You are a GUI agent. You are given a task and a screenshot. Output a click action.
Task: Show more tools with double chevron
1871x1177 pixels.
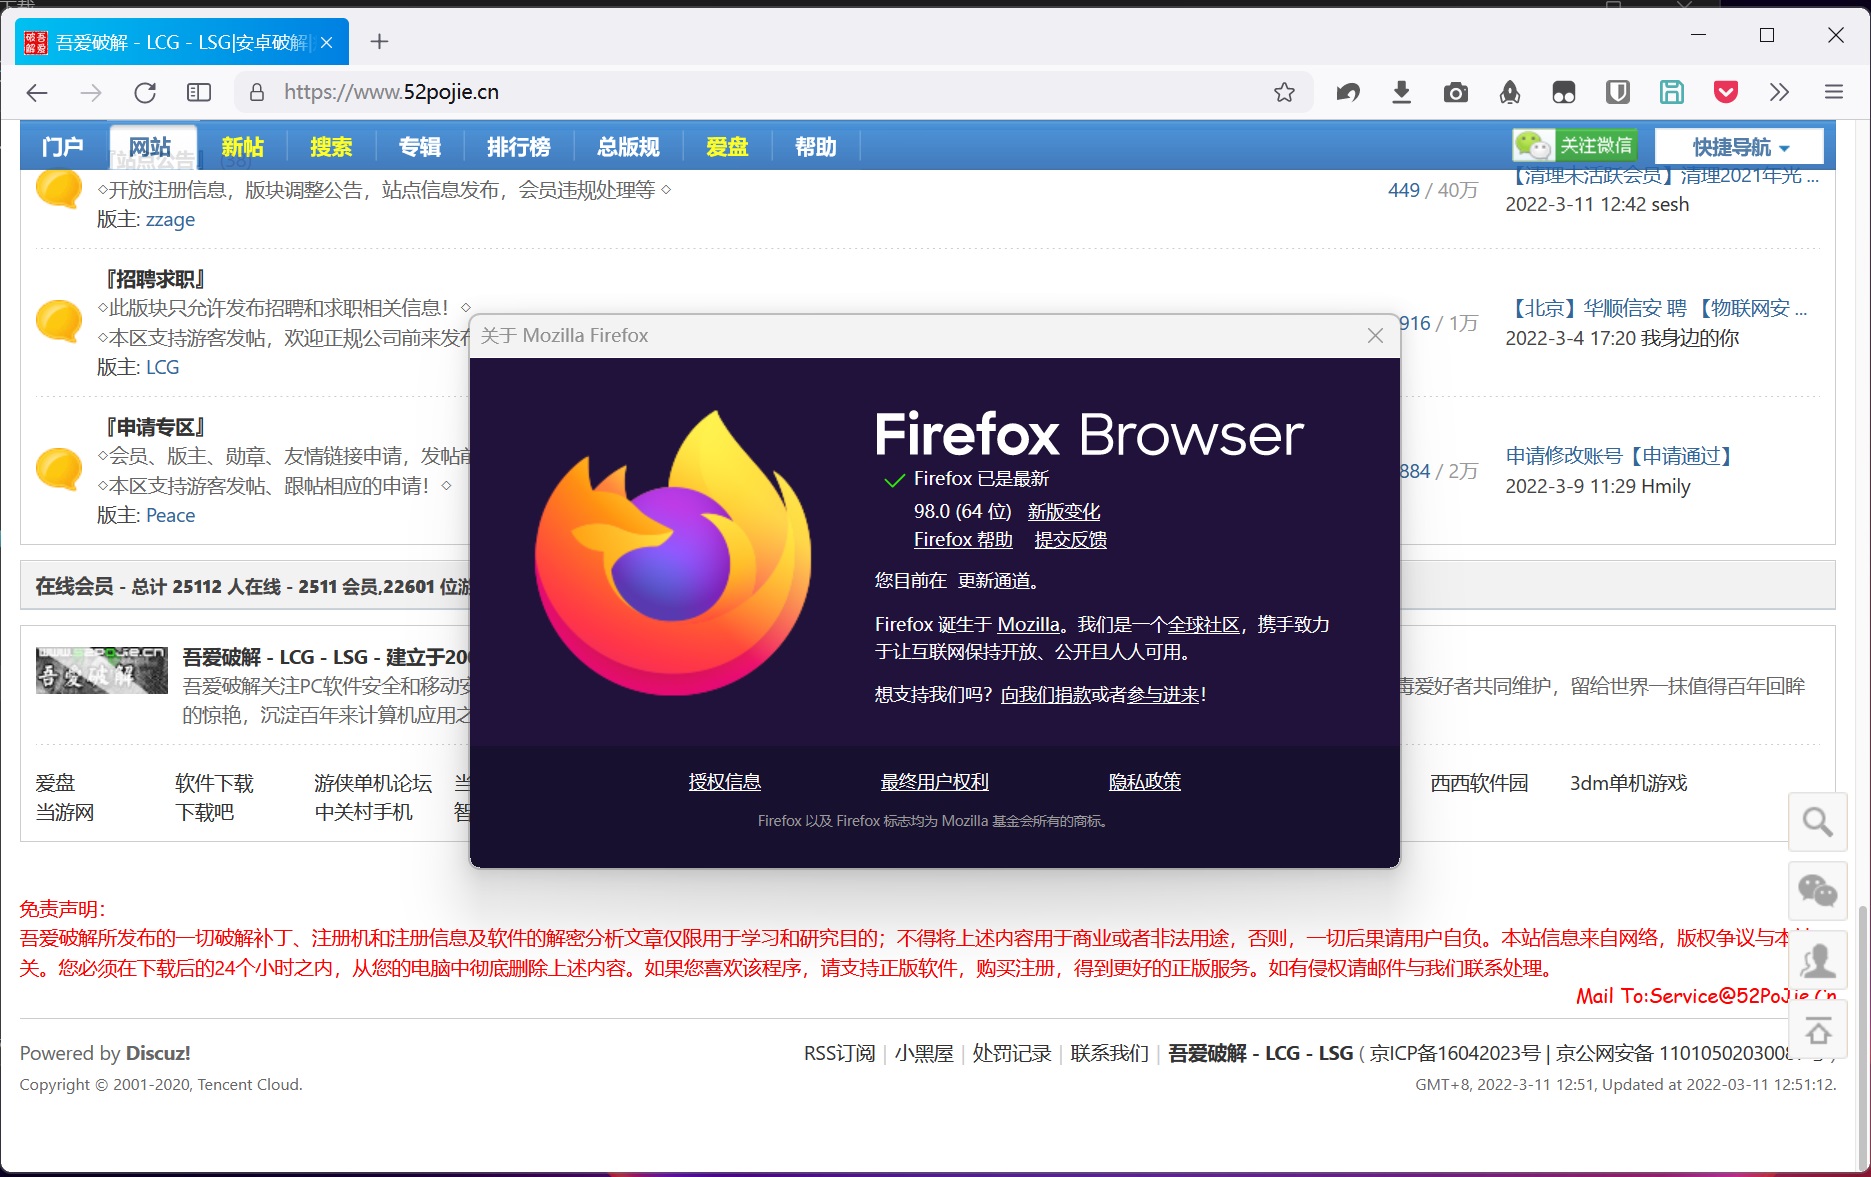tap(1779, 92)
